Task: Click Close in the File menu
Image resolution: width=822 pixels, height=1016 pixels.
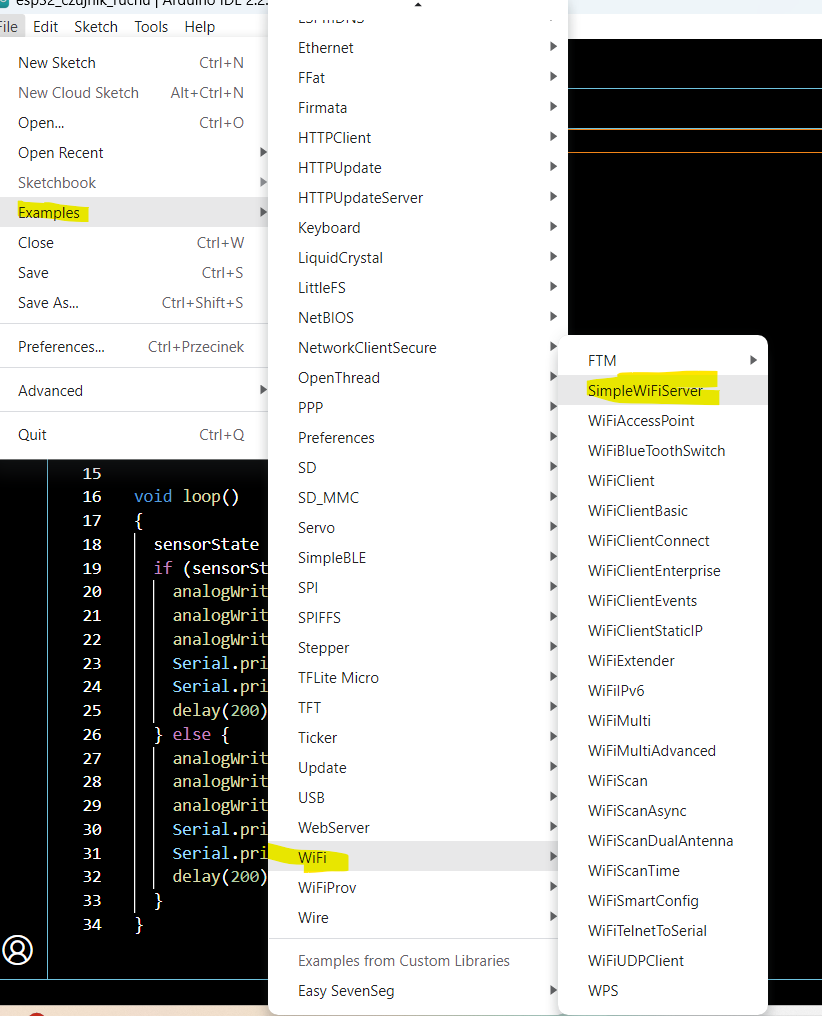Action: tap(134, 242)
